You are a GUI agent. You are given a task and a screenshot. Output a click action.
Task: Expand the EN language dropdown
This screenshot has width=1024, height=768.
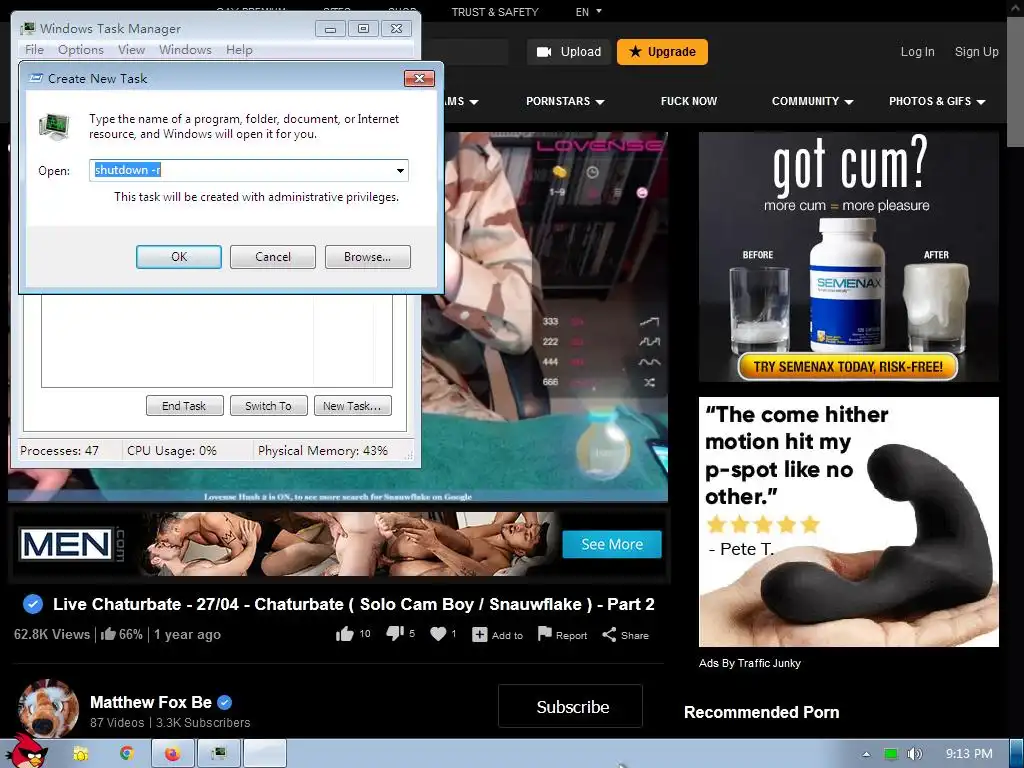[x=588, y=12]
